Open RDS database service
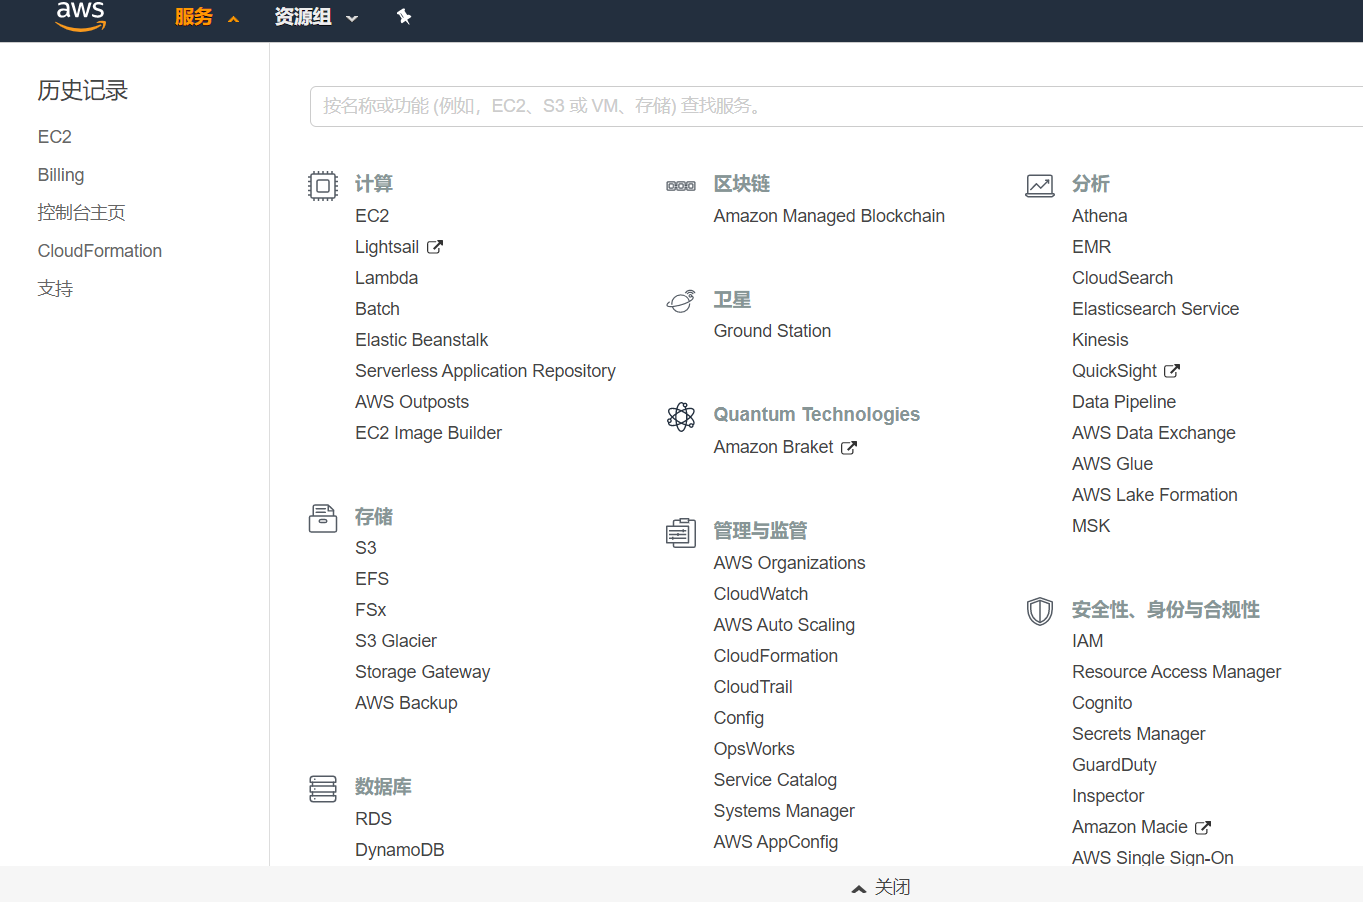 point(374,819)
